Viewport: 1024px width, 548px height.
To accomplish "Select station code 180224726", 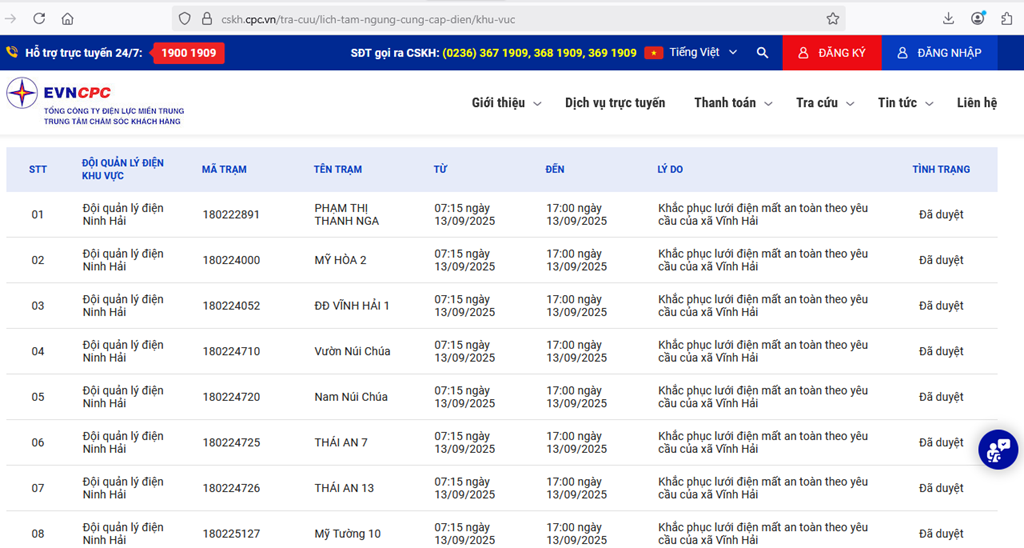I will pyautogui.click(x=231, y=488).
